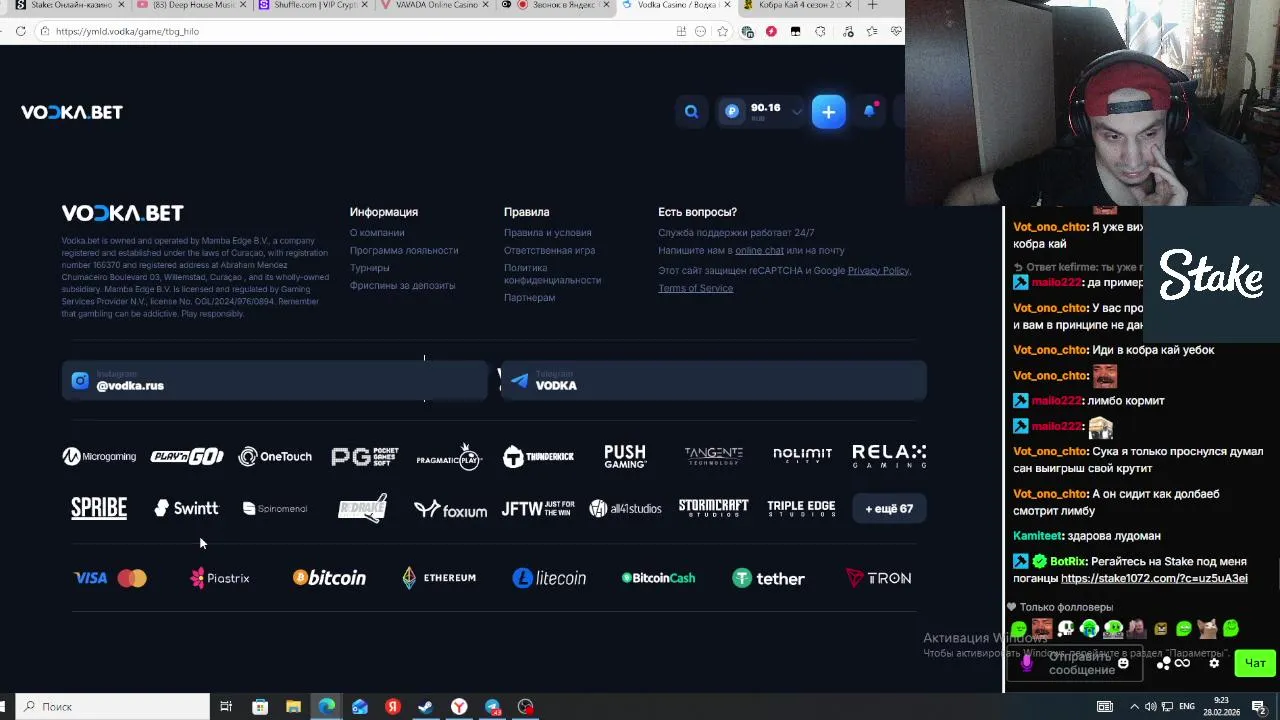The image size is (1280, 720).
Task: Click the Play'n GO provider logo
Action: [x=187, y=457]
